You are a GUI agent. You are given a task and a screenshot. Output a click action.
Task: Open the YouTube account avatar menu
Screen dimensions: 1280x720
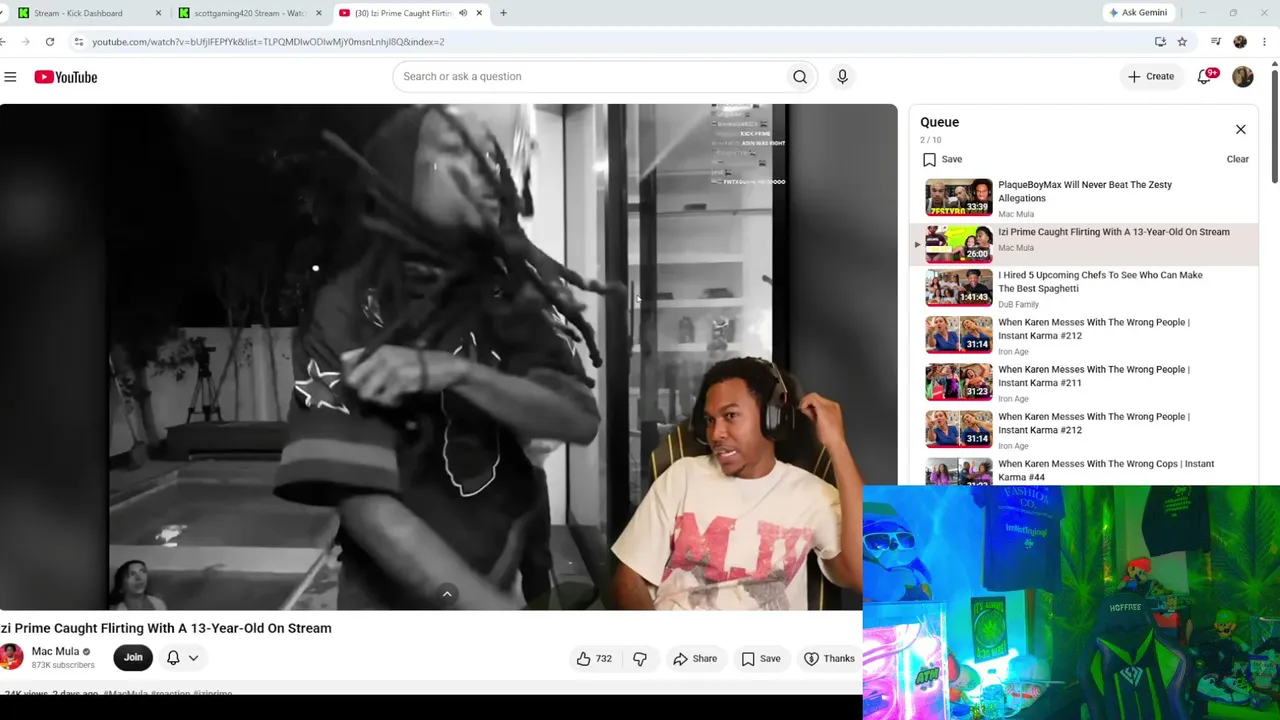click(1243, 77)
